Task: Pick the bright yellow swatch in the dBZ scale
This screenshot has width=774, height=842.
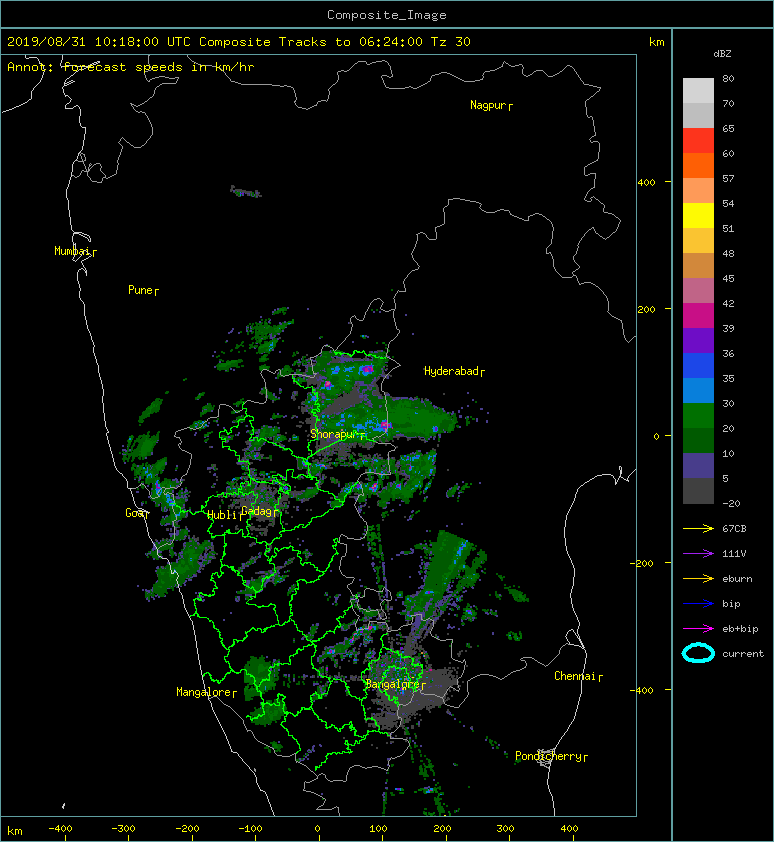Action: [698, 215]
